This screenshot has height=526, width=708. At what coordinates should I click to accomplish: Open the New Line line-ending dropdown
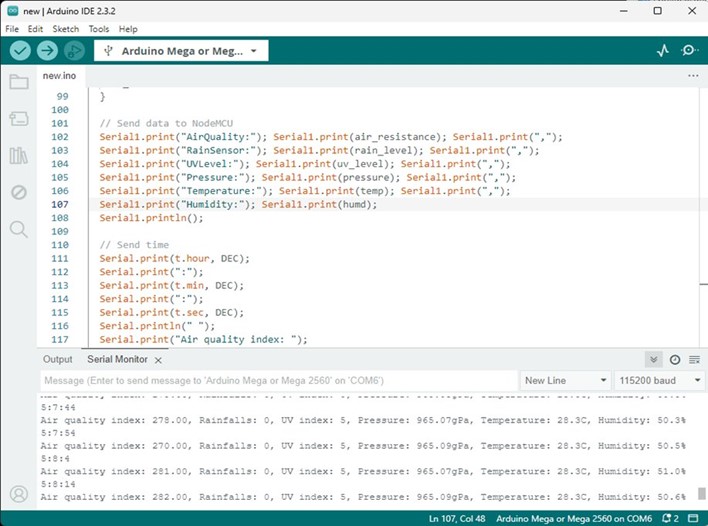click(565, 381)
